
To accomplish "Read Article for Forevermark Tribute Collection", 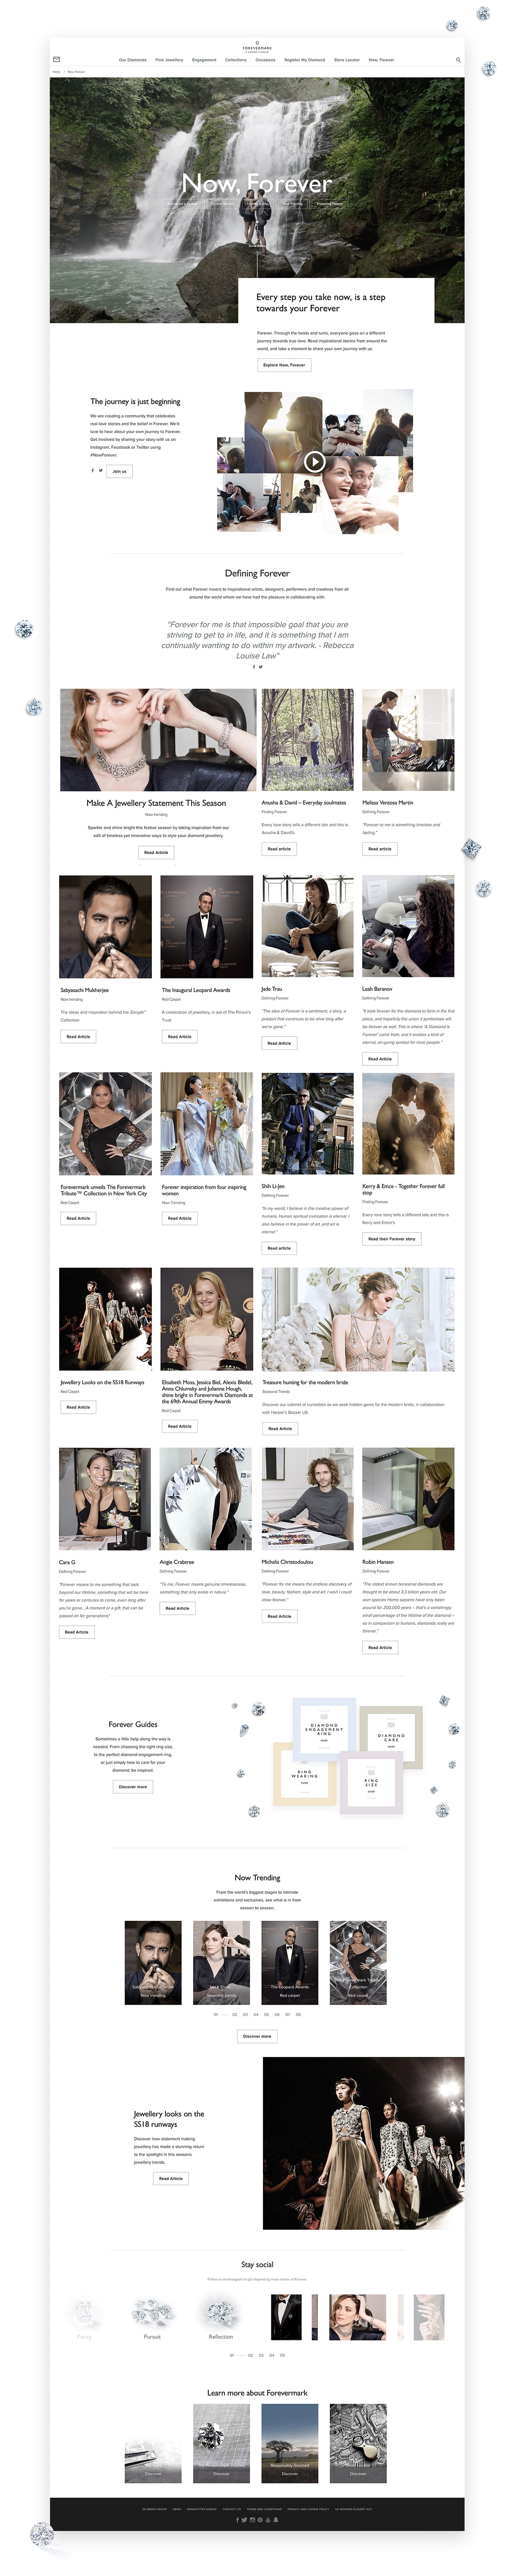I will click(x=78, y=1218).
